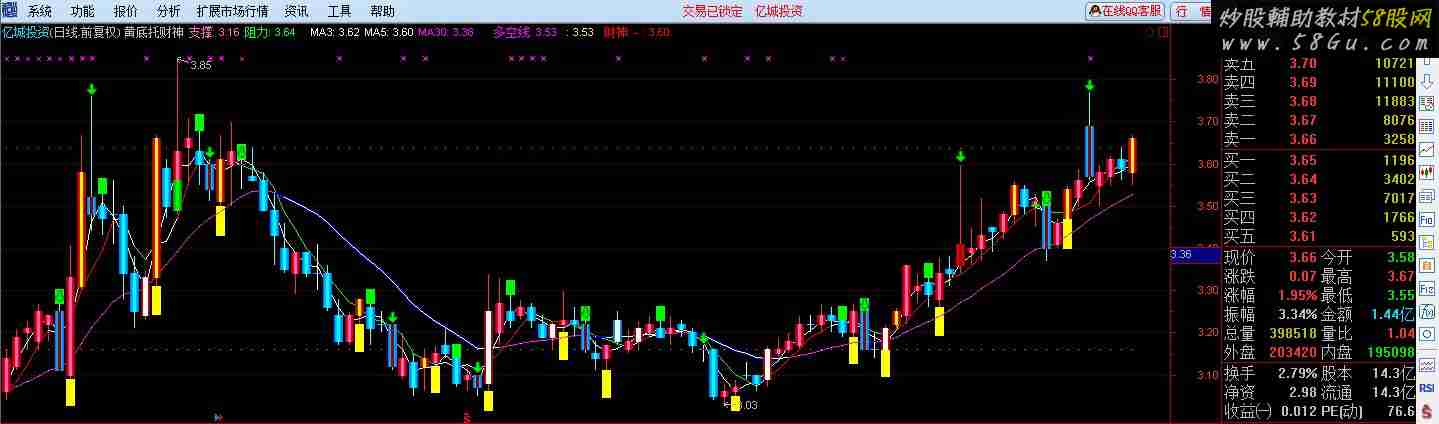
Task: Click the 外盘 203420 value
Action: point(1291,352)
